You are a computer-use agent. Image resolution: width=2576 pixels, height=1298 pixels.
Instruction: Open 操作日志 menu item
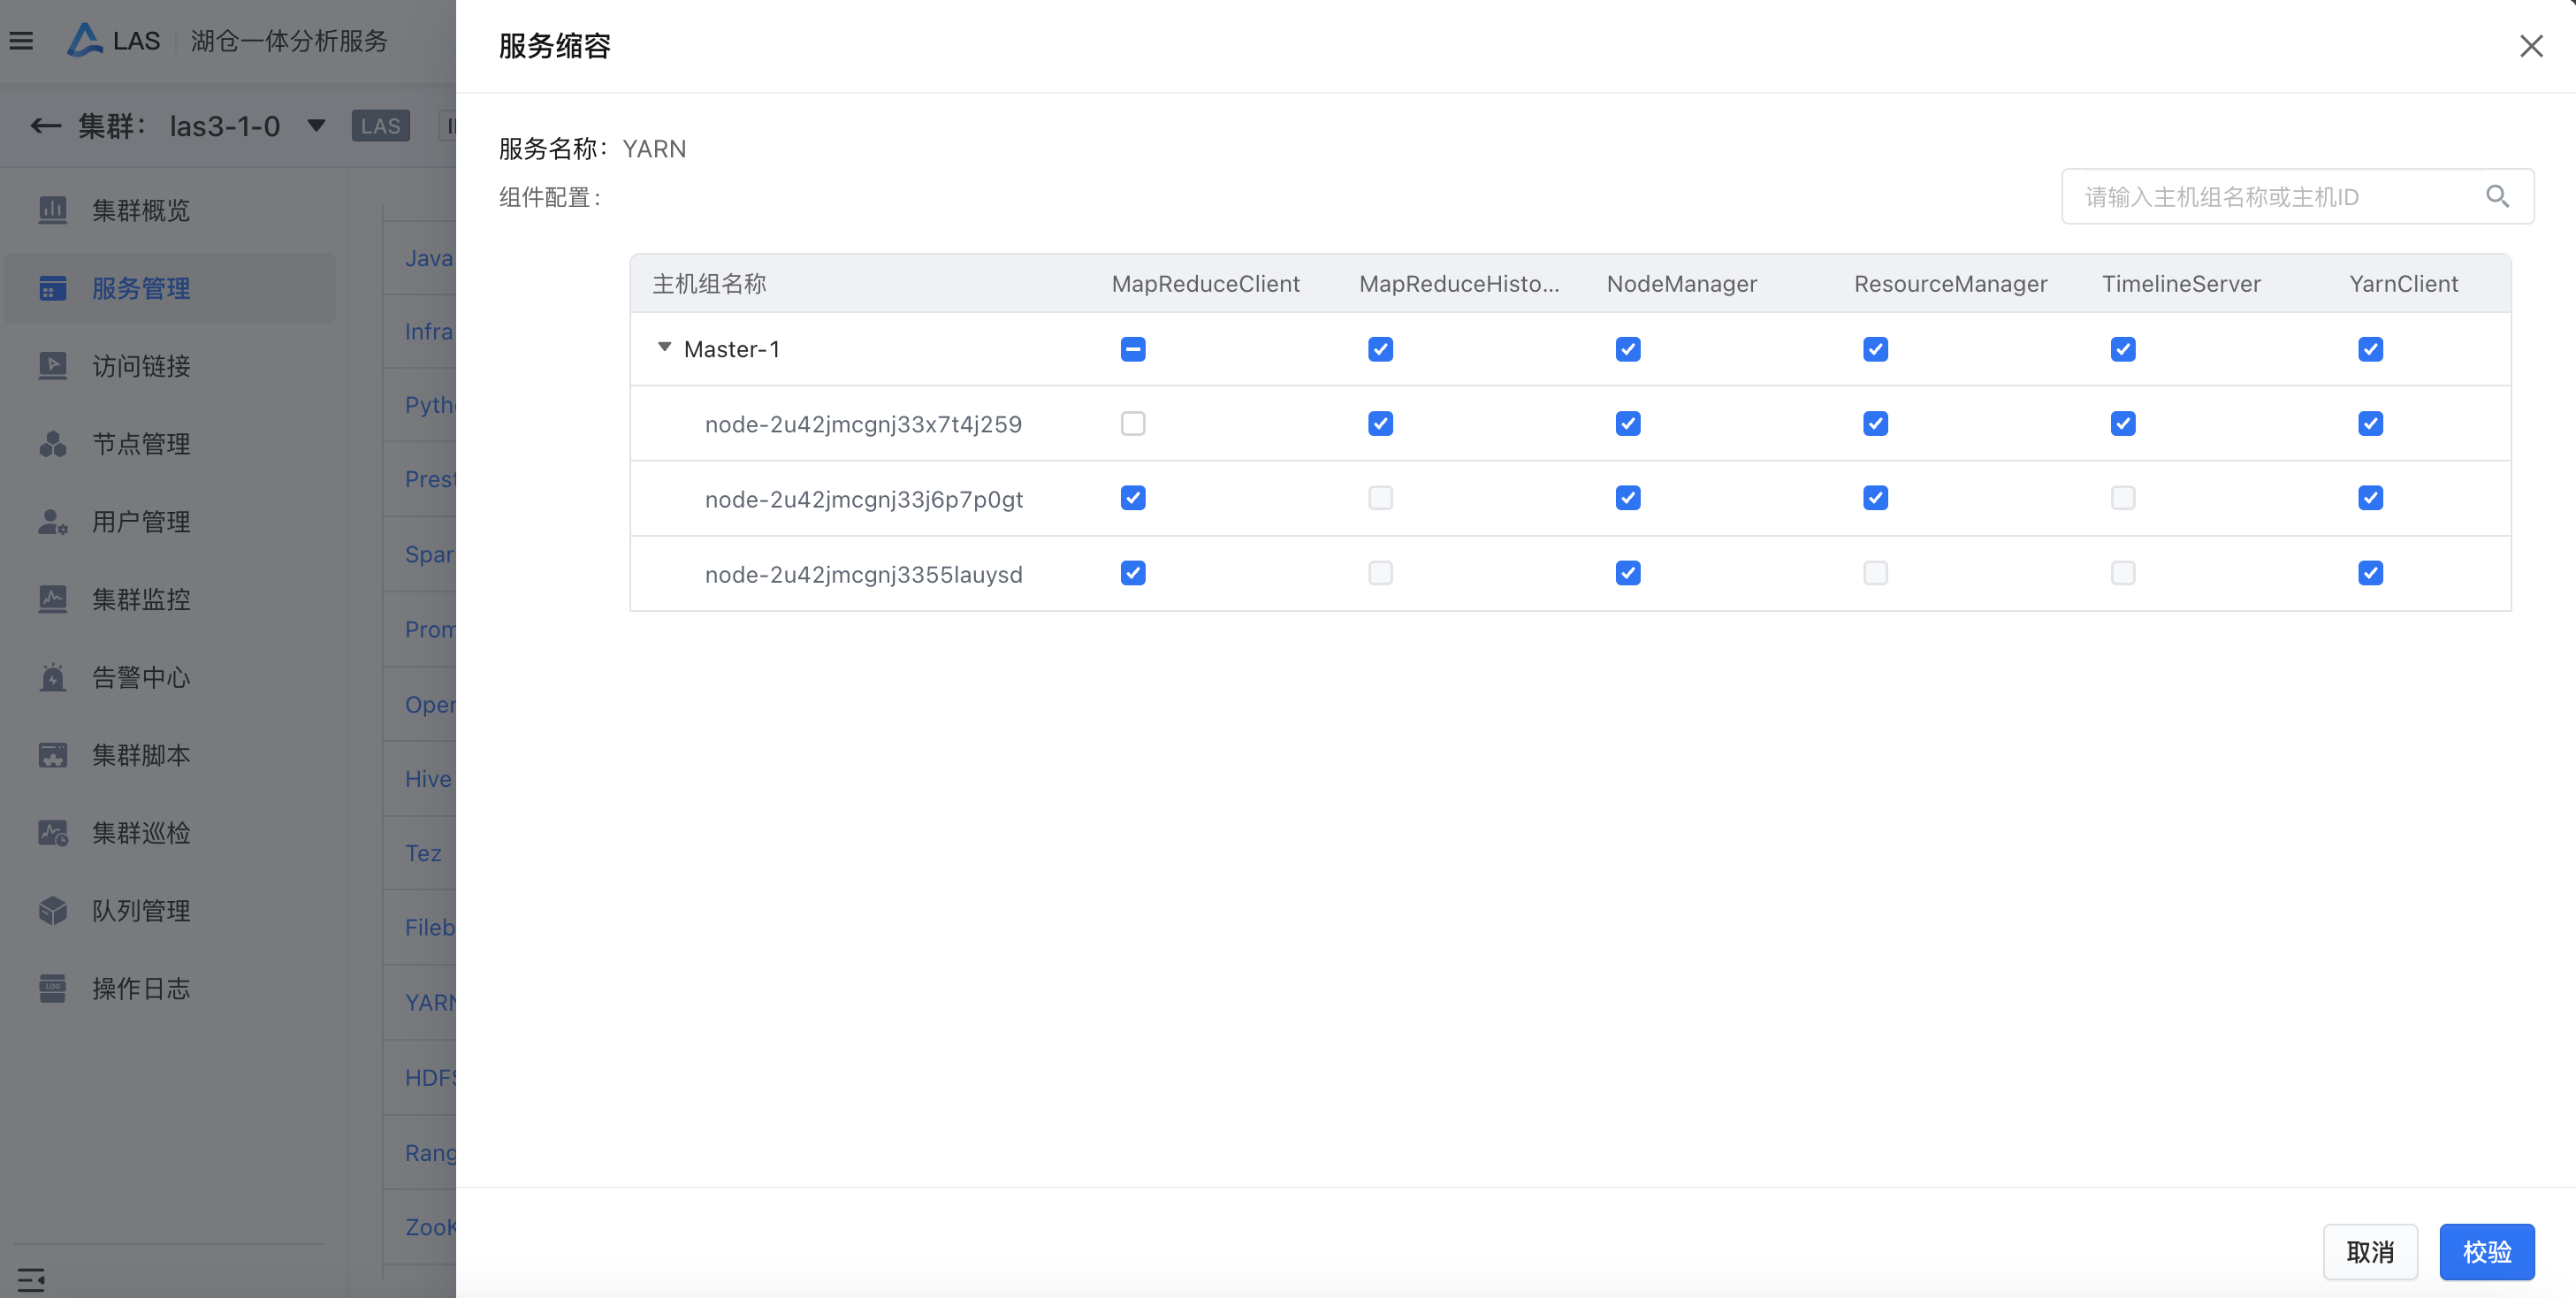141,988
